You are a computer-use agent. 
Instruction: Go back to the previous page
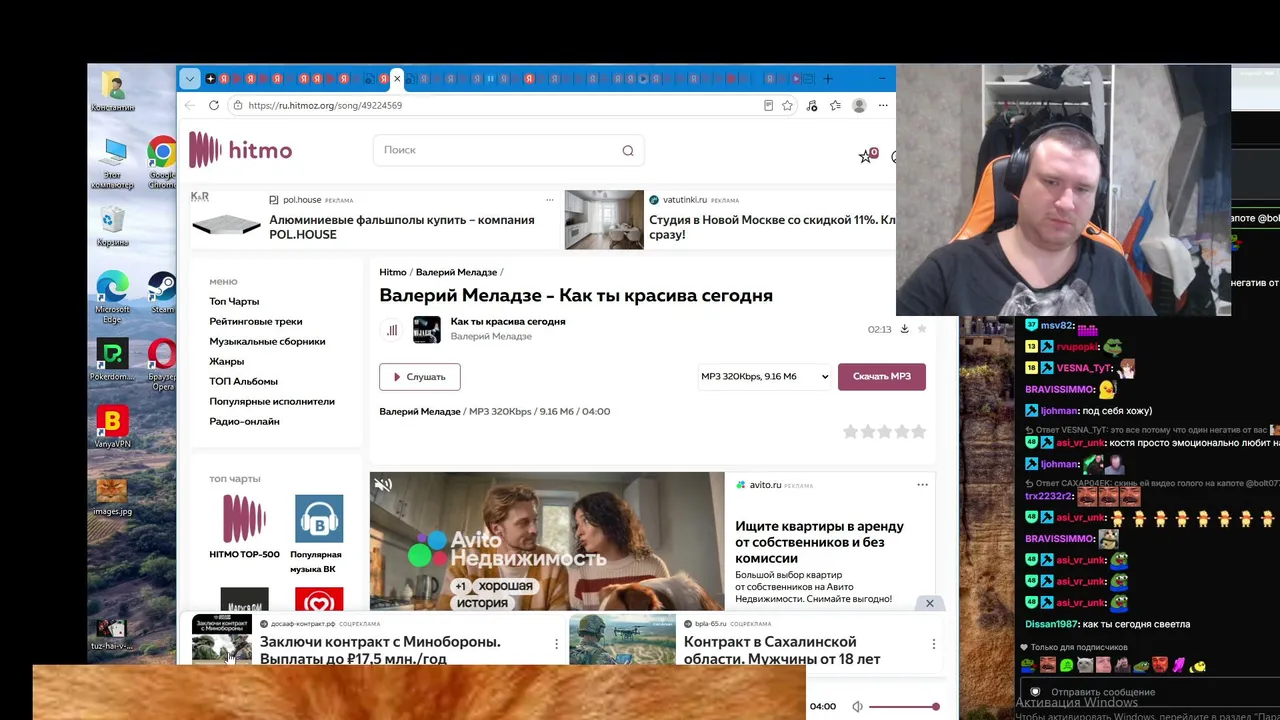[190, 105]
